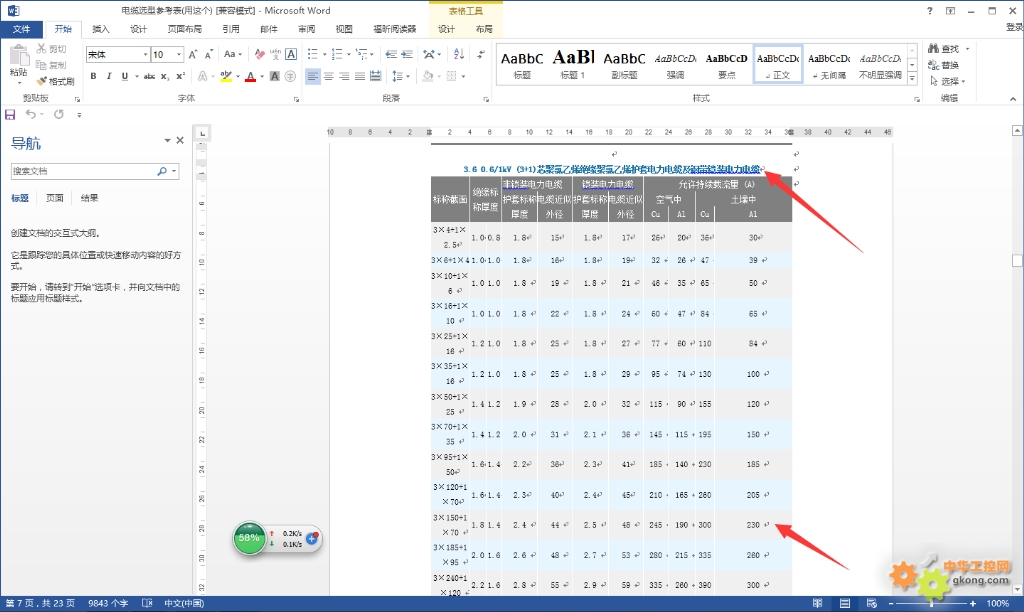This screenshot has width=1024, height=612.
Task: Toggle show paragraph marks
Action: [481, 54]
